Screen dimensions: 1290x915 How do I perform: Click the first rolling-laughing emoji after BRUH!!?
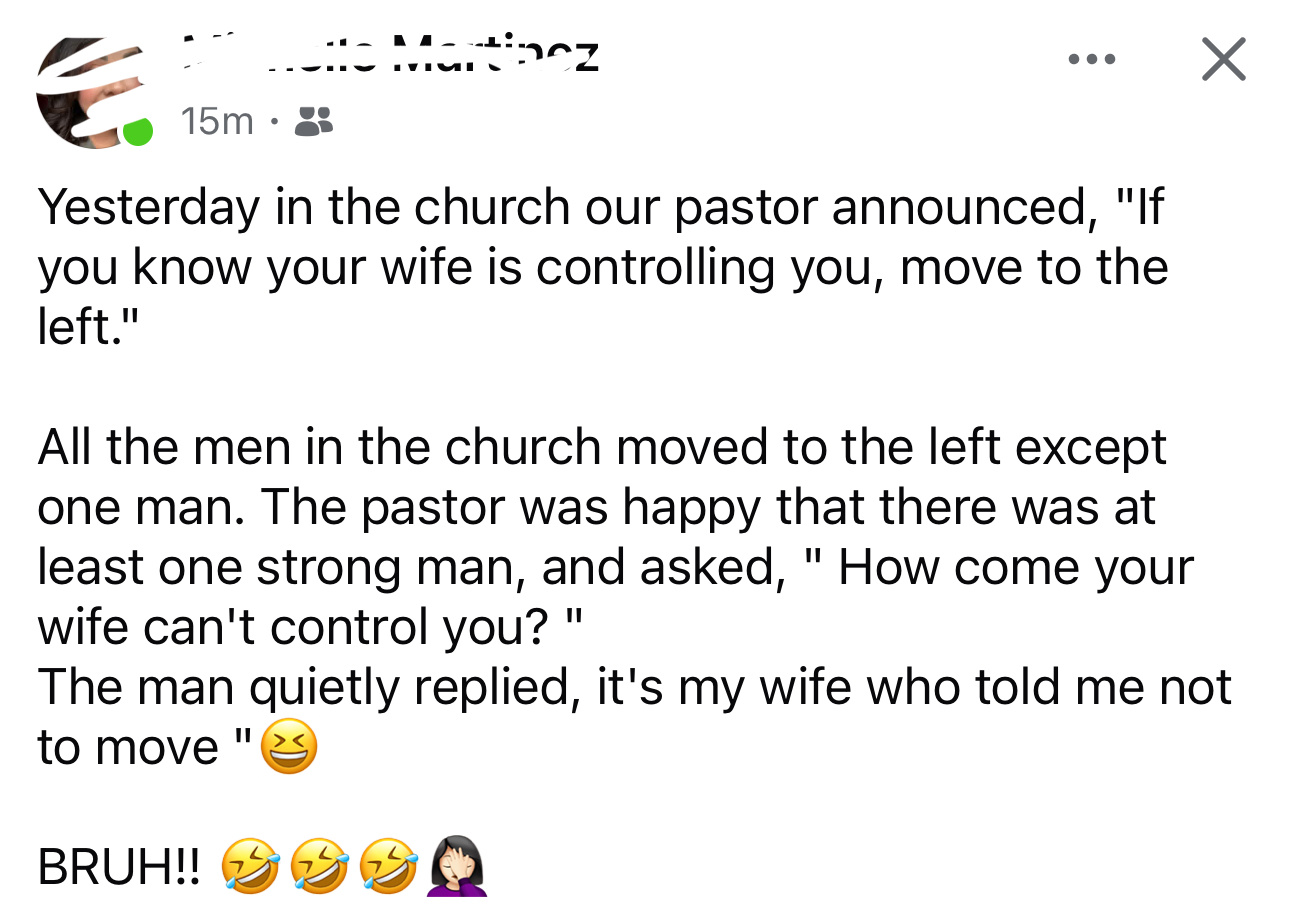point(249,866)
